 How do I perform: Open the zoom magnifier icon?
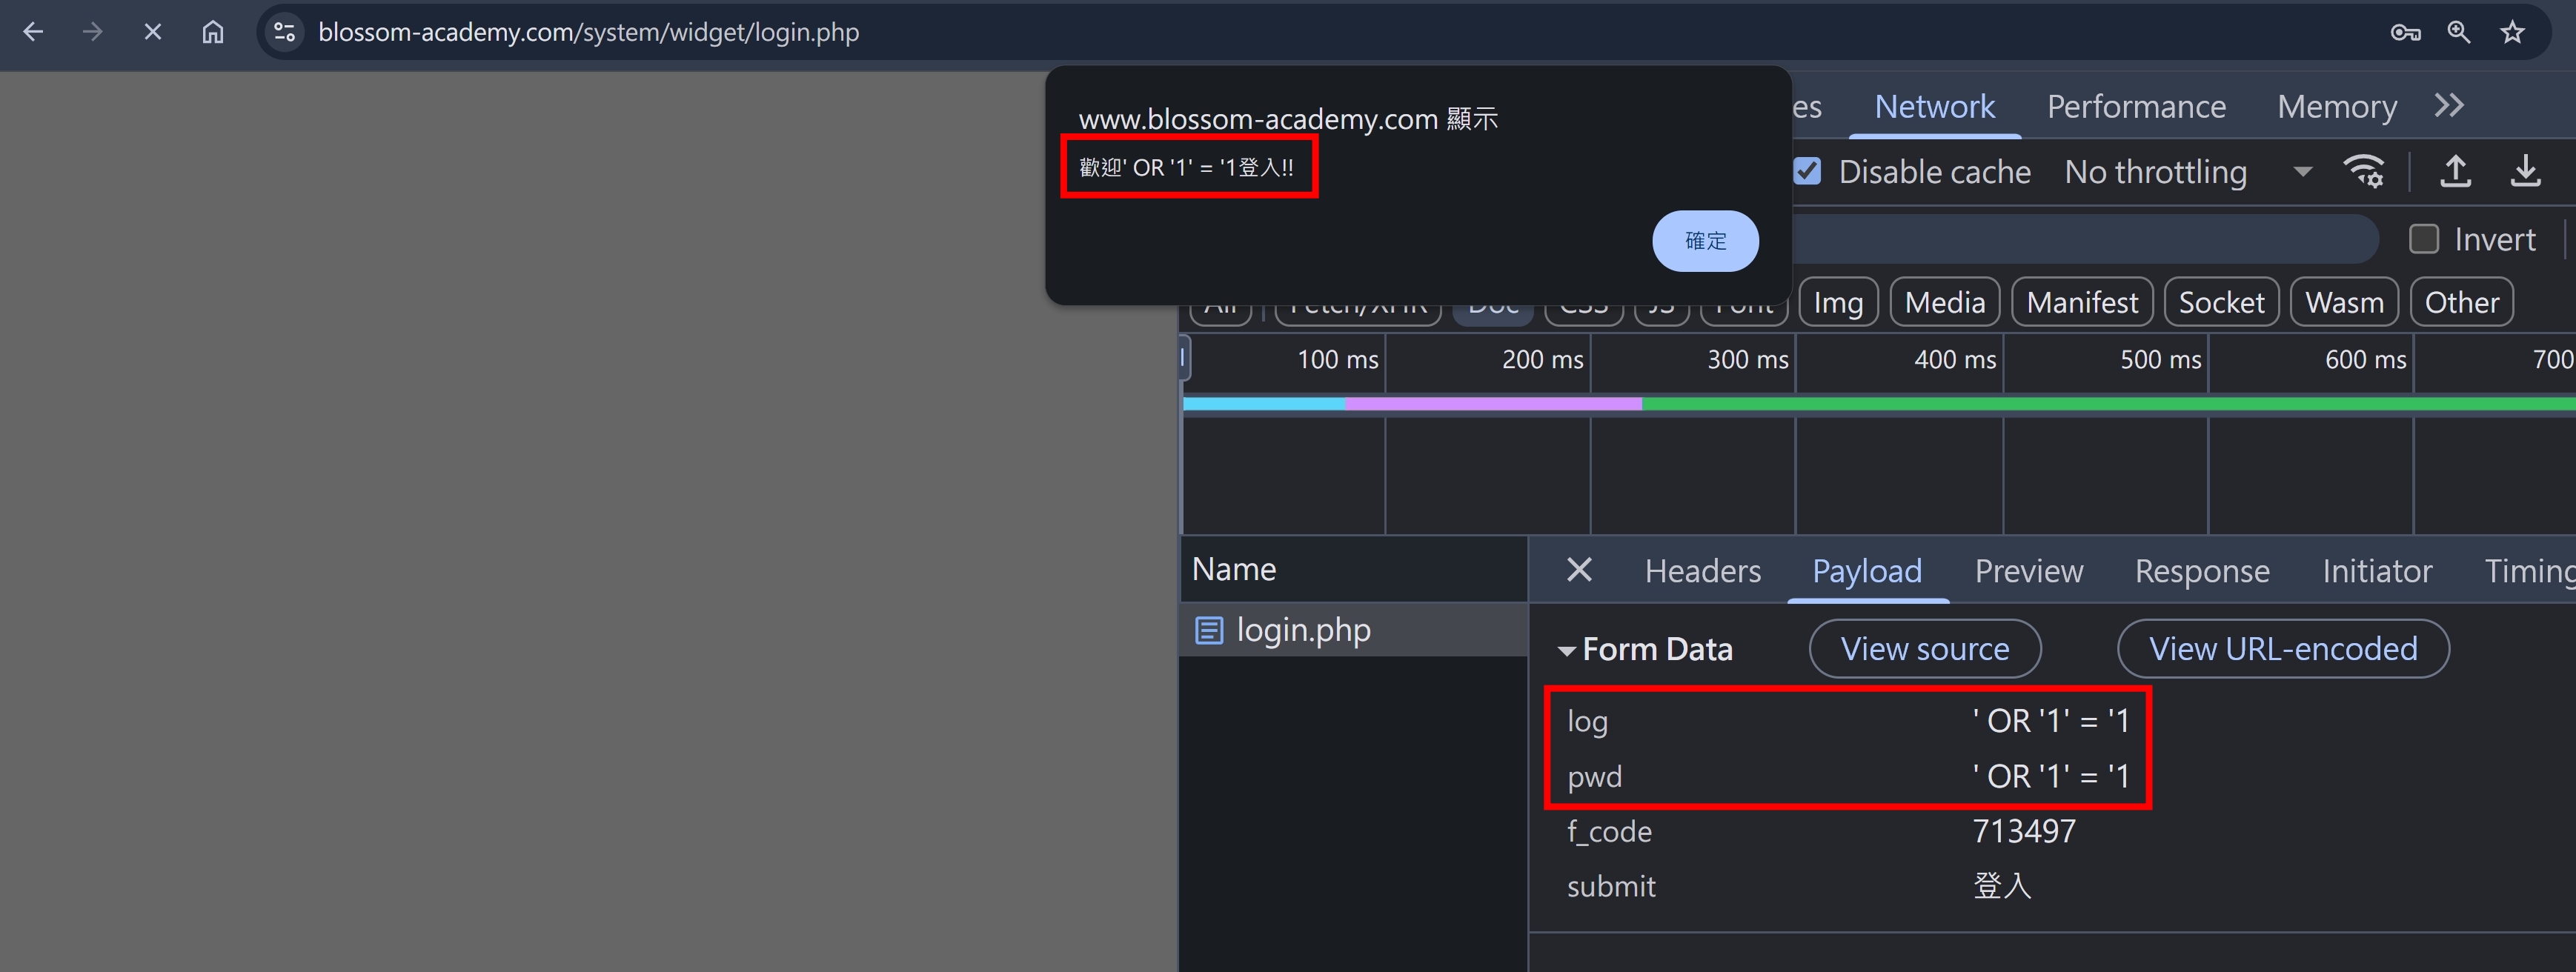pyautogui.click(x=2459, y=32)
